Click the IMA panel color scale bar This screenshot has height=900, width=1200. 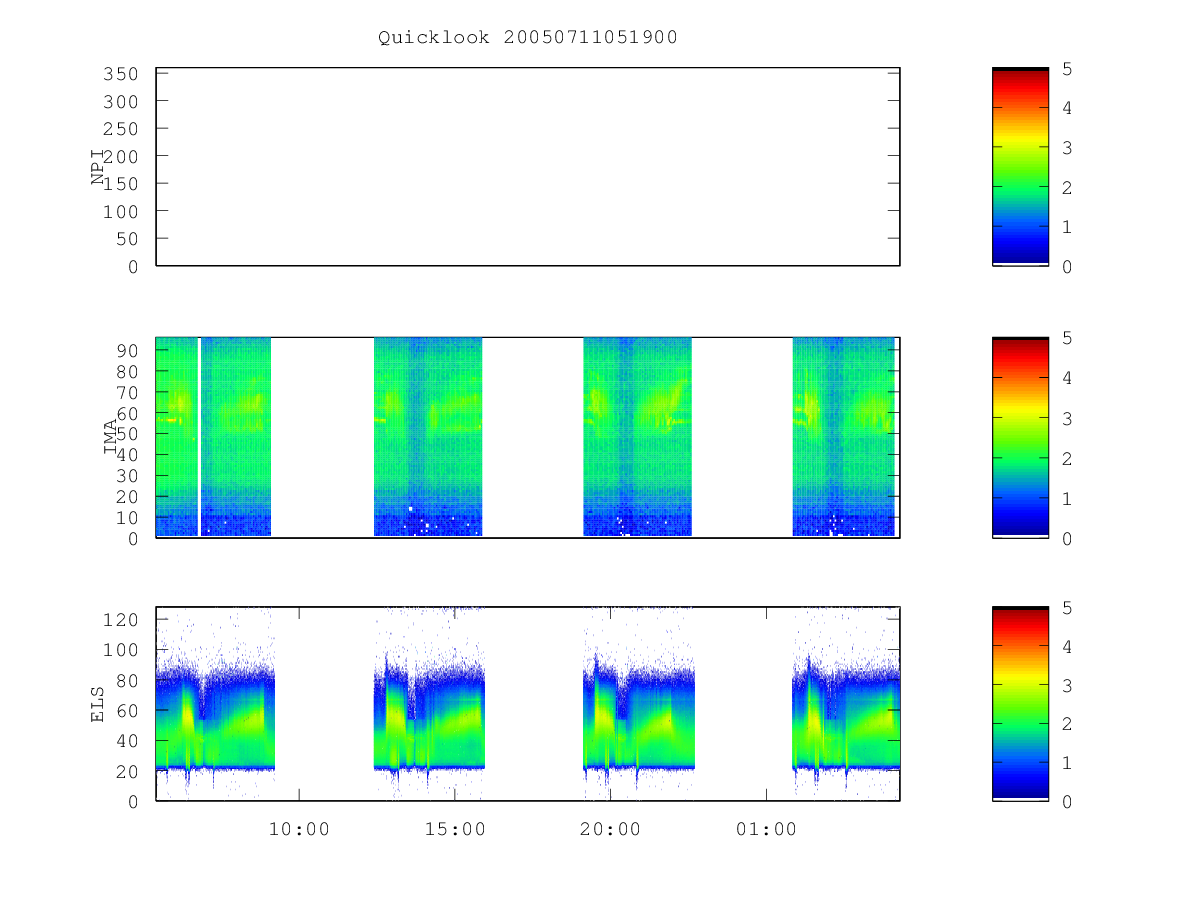pos(1020,438)
